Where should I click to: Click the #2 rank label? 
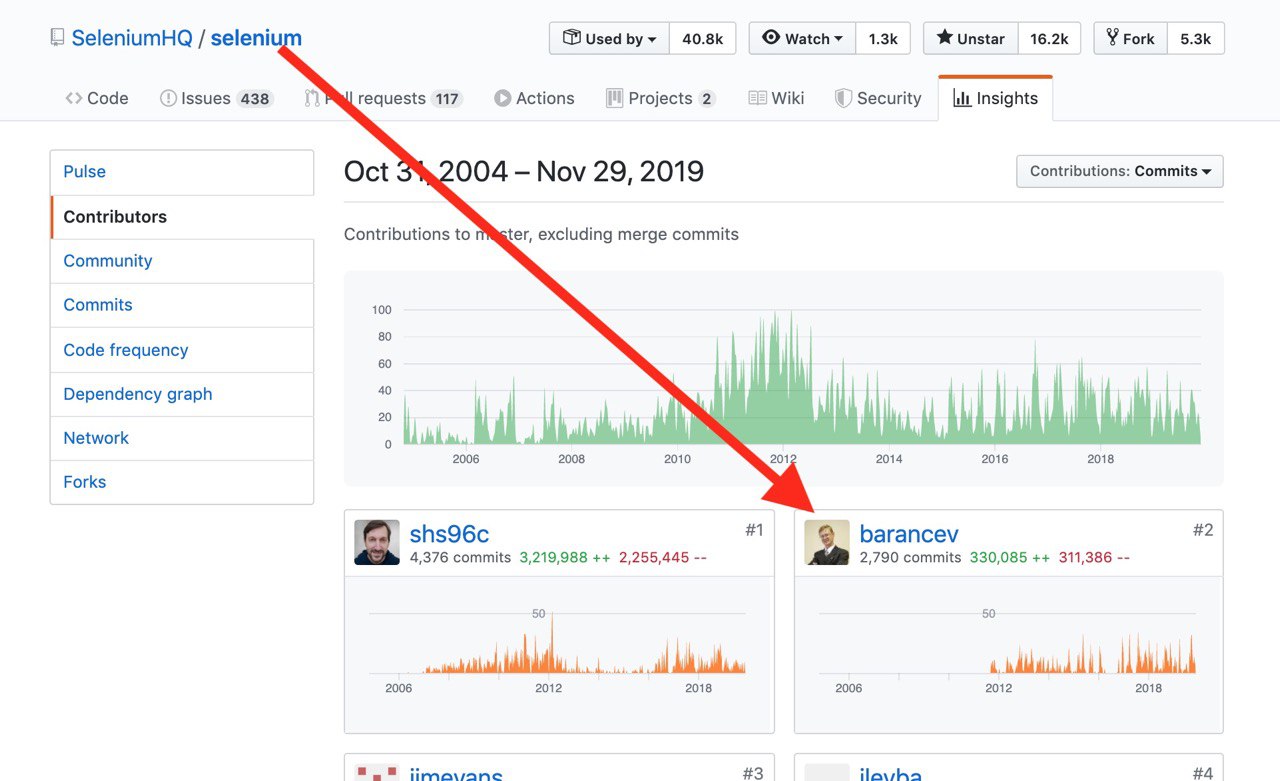(x=1203, y=530)
